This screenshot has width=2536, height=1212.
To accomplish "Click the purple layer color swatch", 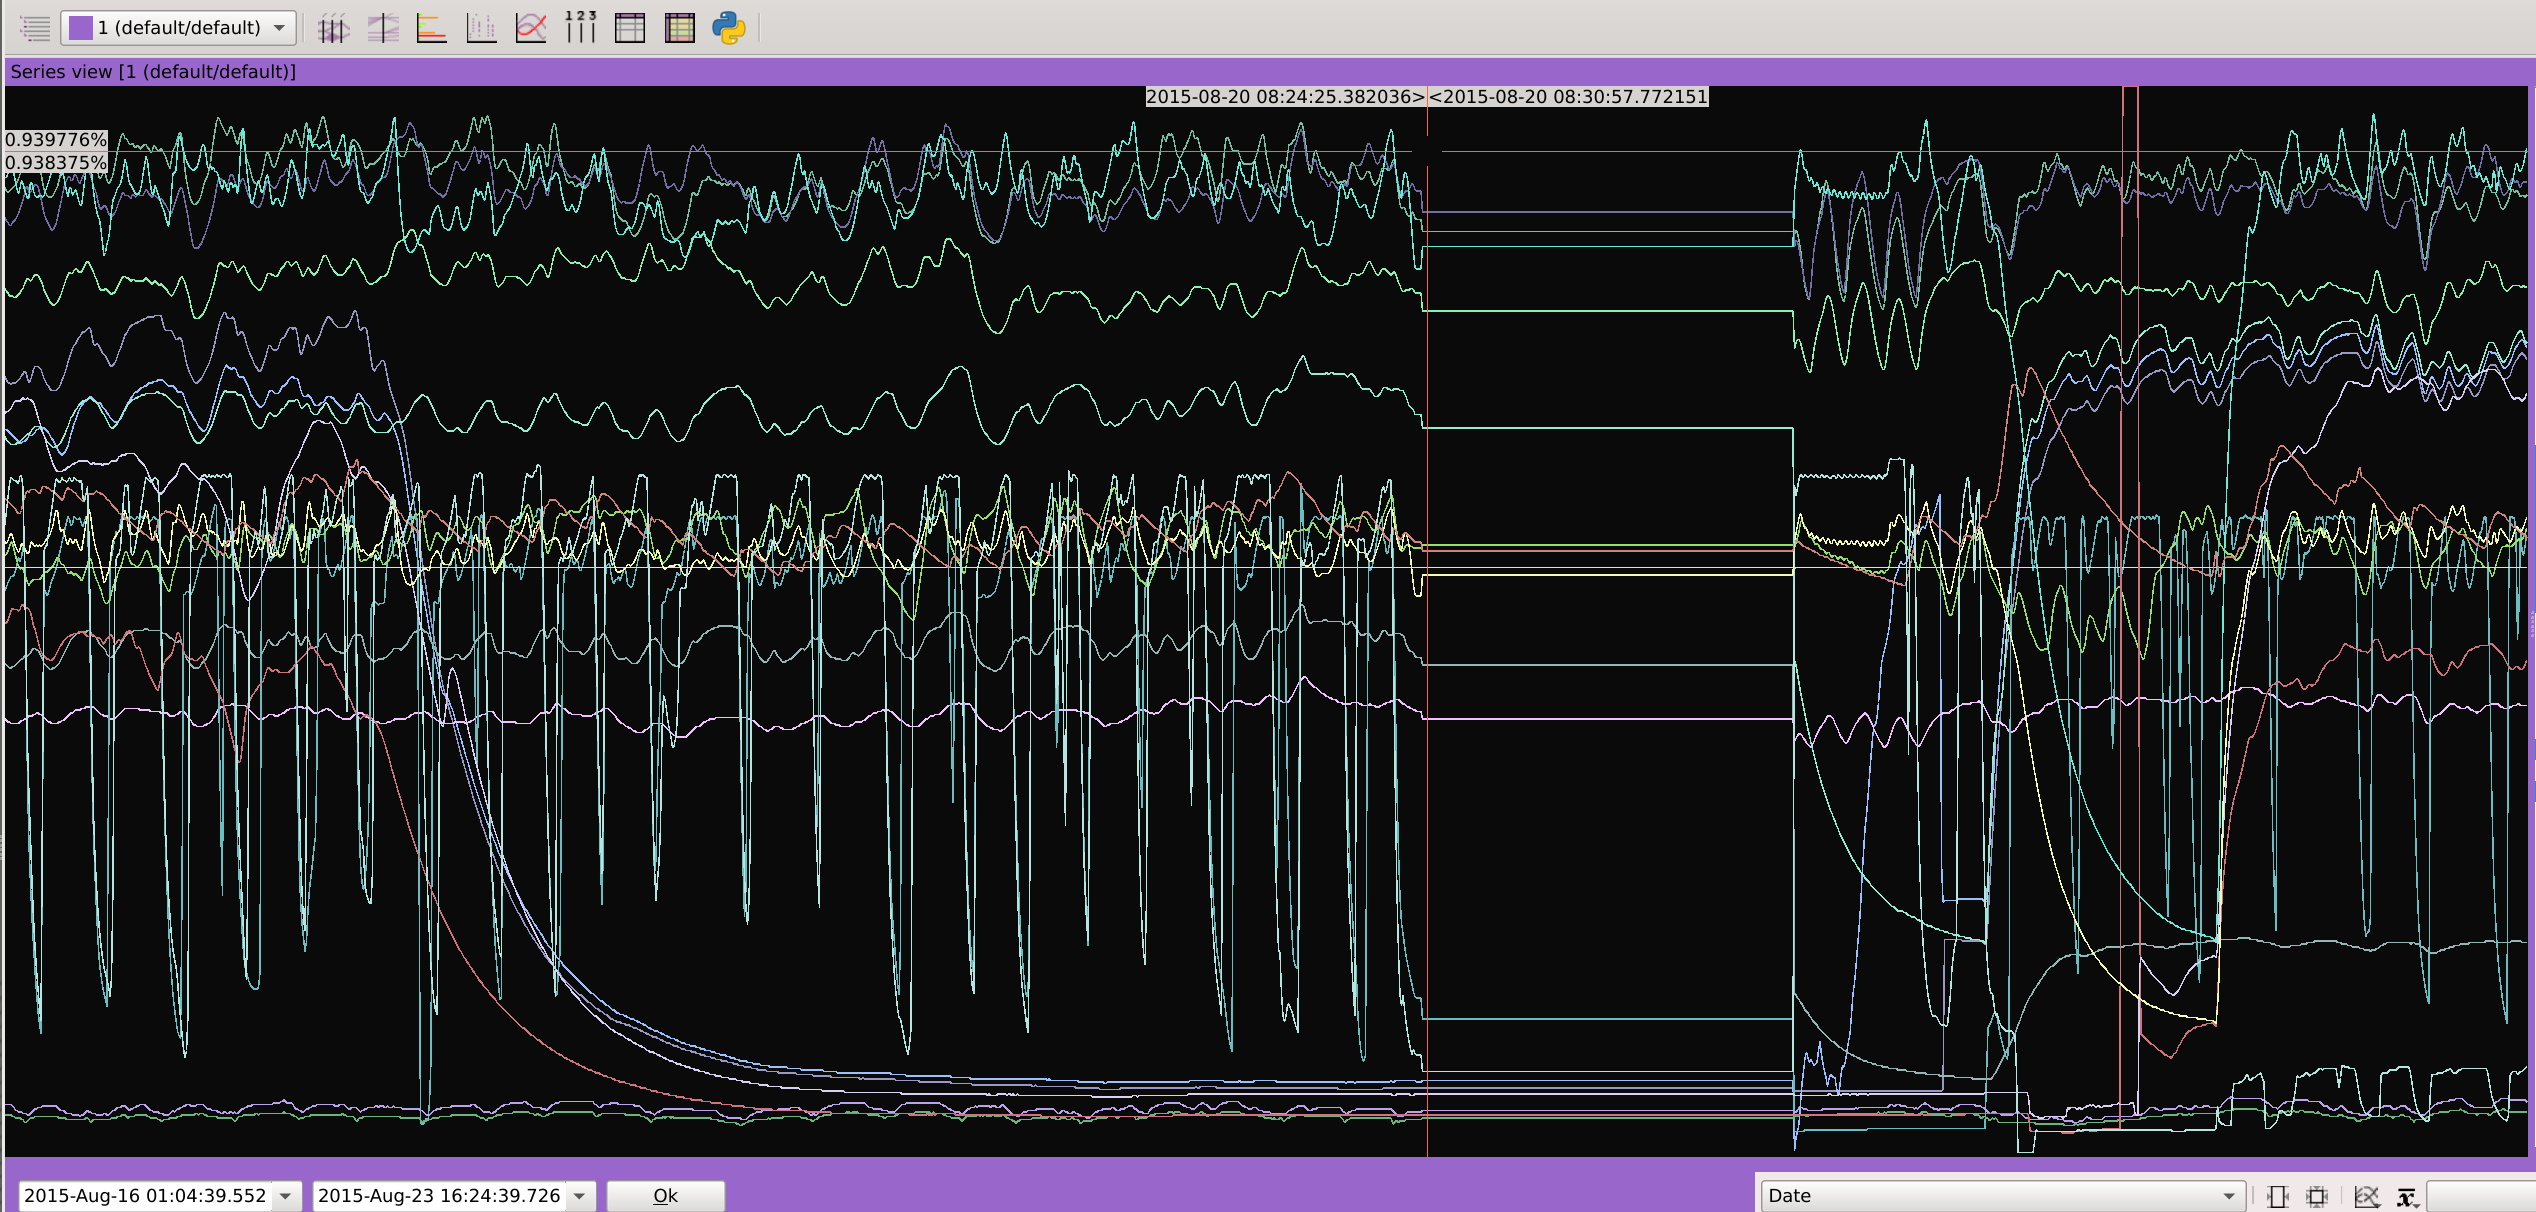I will (x=81, y=28).
